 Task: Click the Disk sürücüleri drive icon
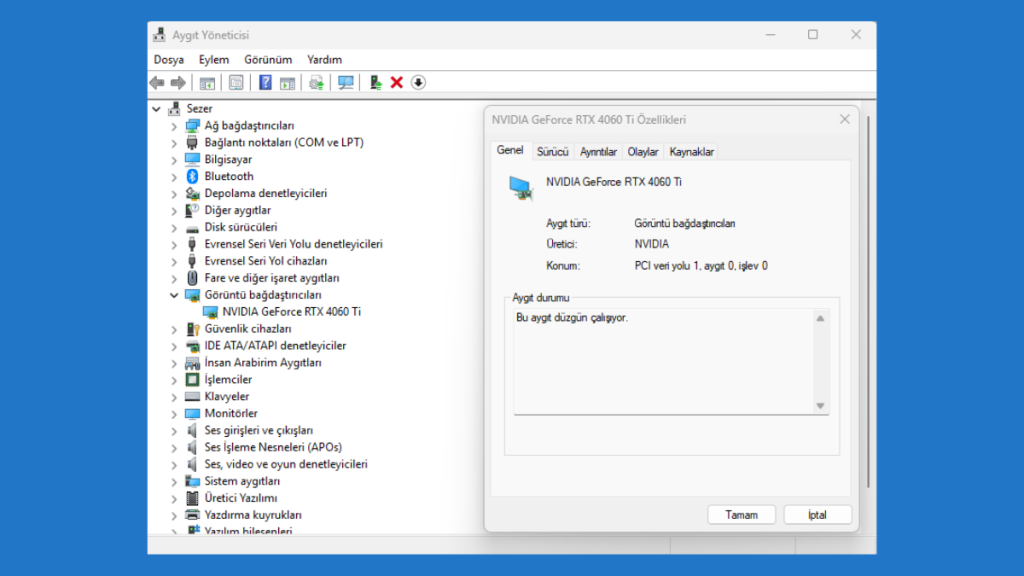tap(192, 228)
